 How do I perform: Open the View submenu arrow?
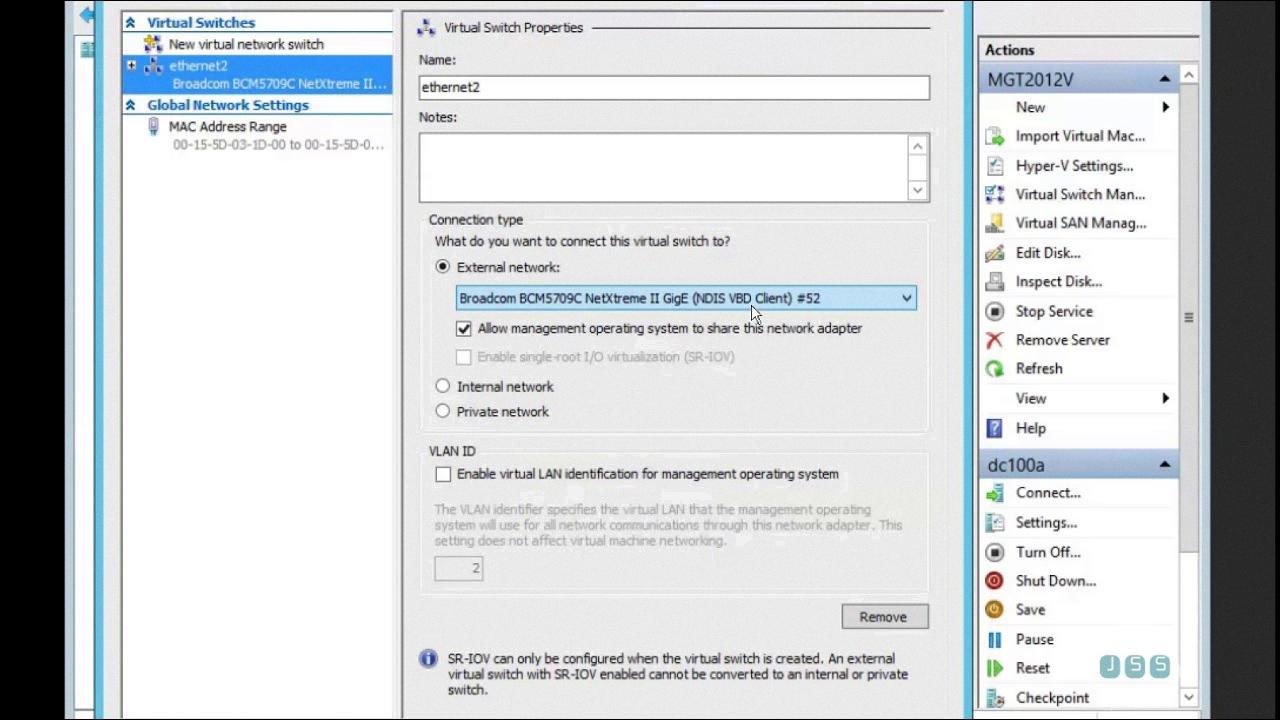(1166, 398)
